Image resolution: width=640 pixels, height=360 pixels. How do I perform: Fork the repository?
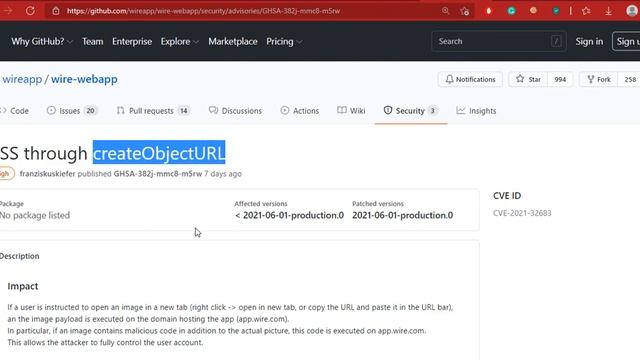[x=599, y=79]
